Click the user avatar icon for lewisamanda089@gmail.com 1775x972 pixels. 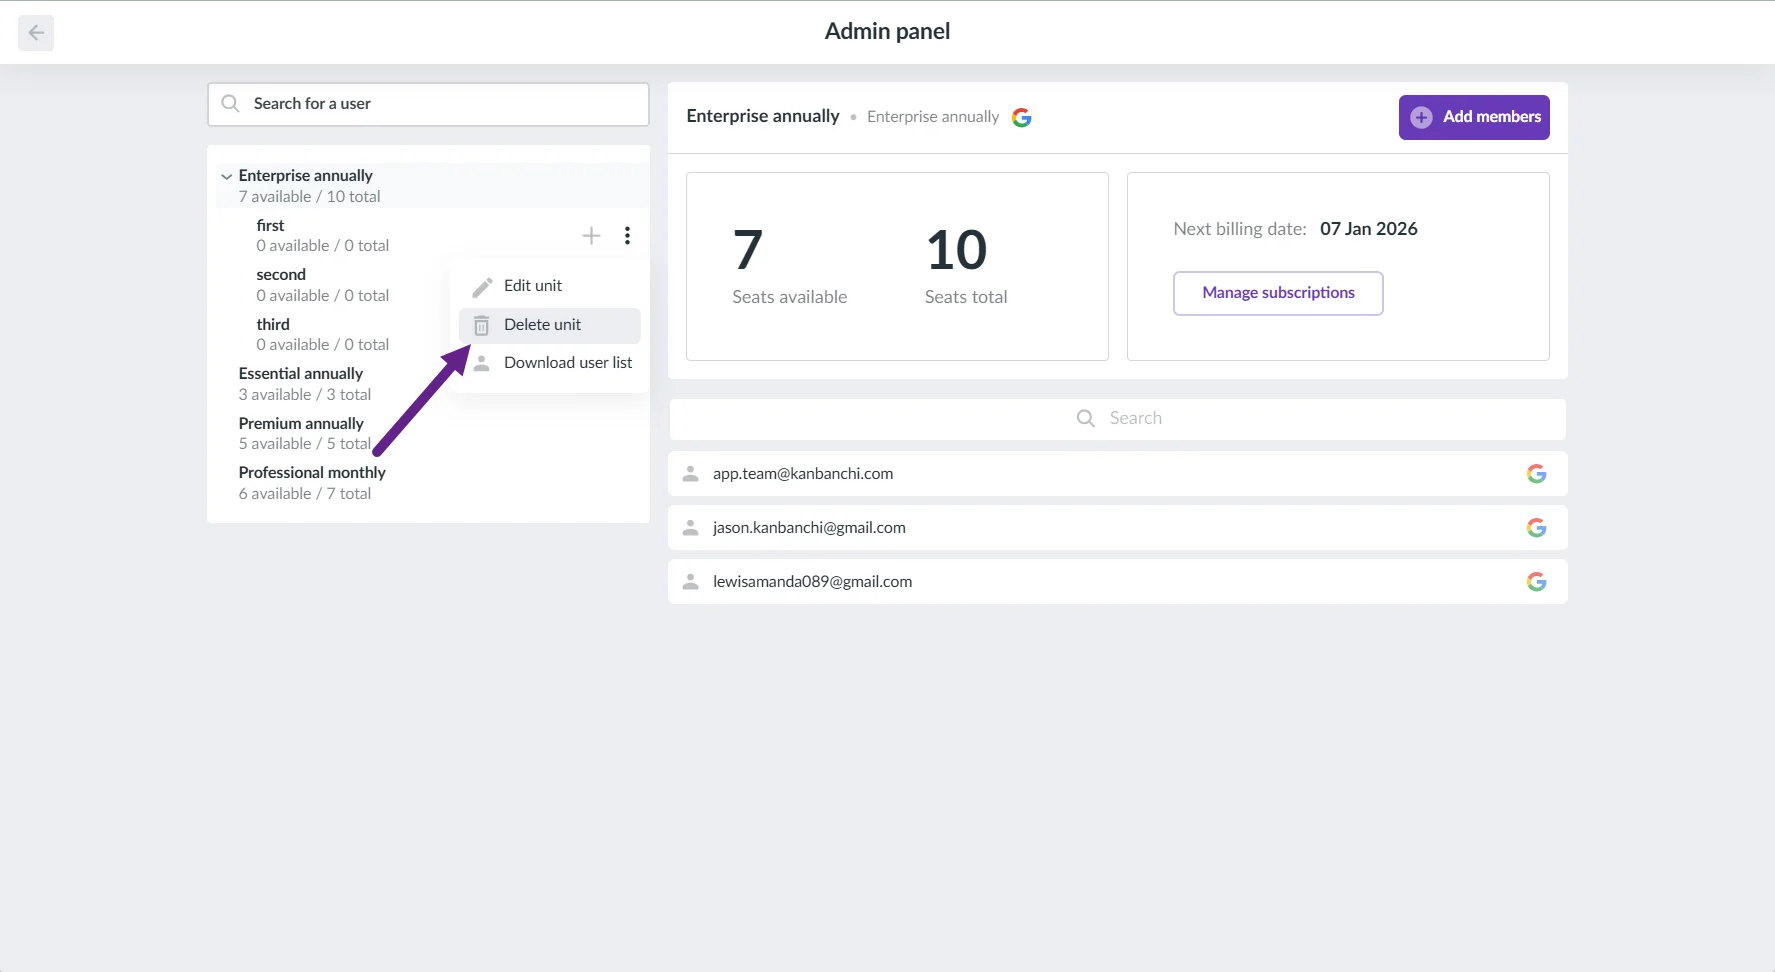[x=690, y=582]
